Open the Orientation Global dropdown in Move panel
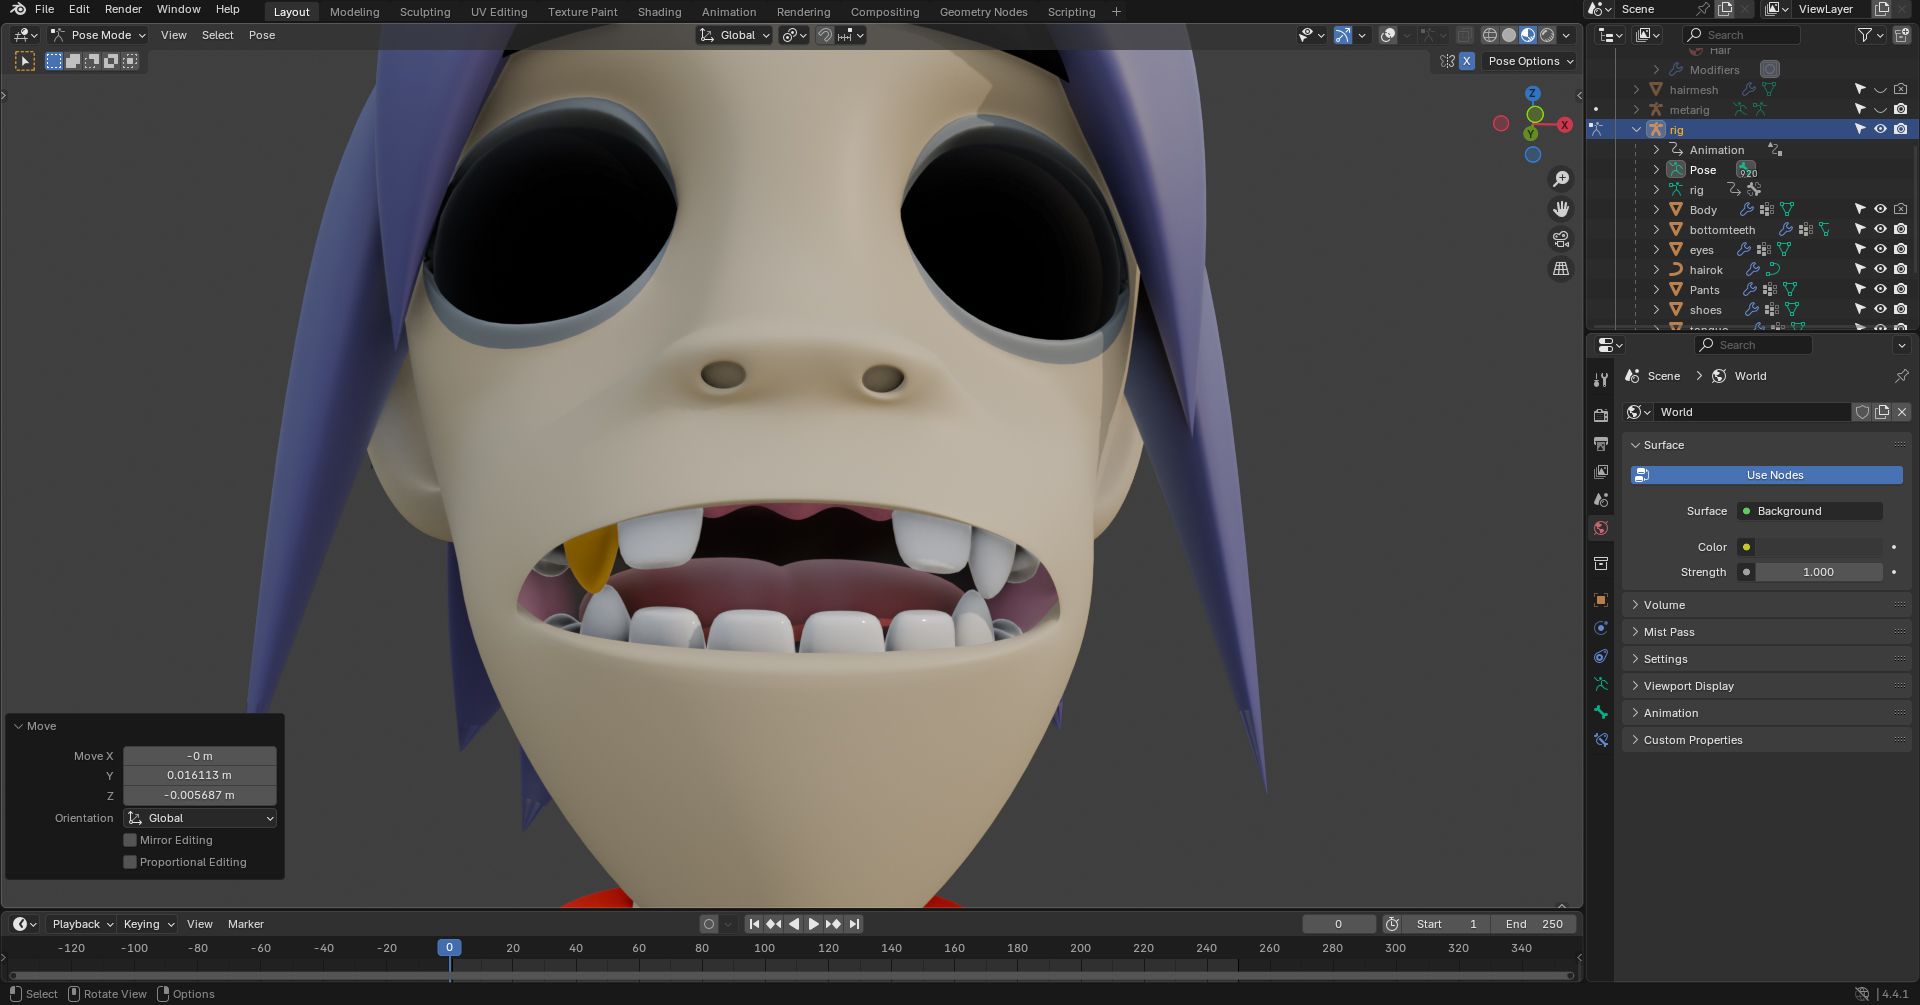Screen dimensions: 1920x1005 point(200,818)
